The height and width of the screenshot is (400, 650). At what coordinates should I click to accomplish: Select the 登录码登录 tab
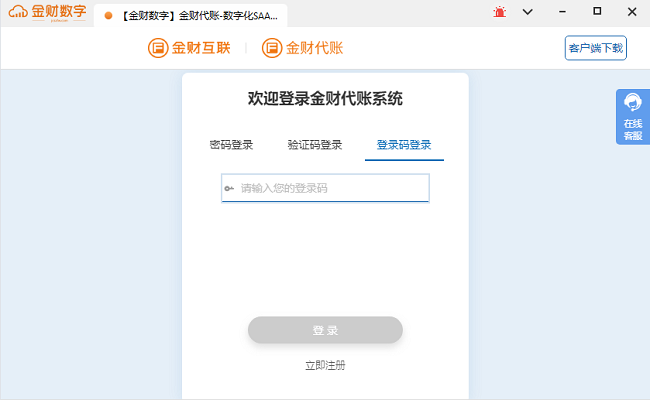(404, 145)
